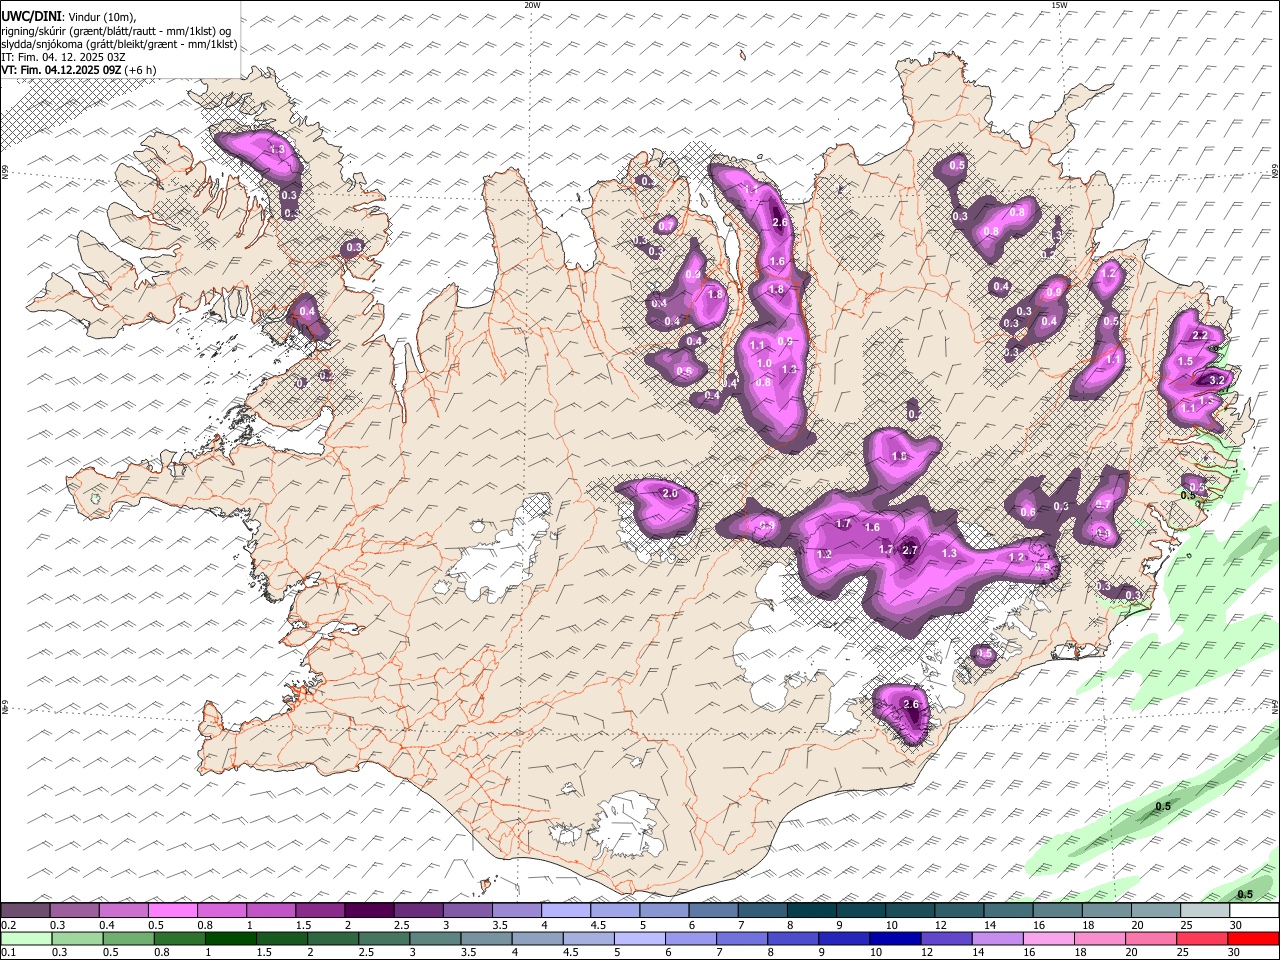This screenshot has height=960, width=1280.
Task: Click the bright pink 0.5–0.8 snow scale swatch
Action: tap(172, 910)
